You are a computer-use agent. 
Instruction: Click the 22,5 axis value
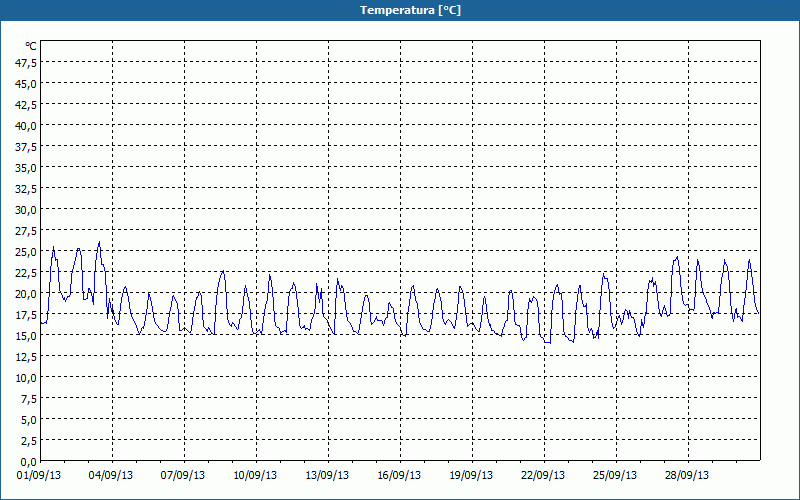click(x=26, y=273)
